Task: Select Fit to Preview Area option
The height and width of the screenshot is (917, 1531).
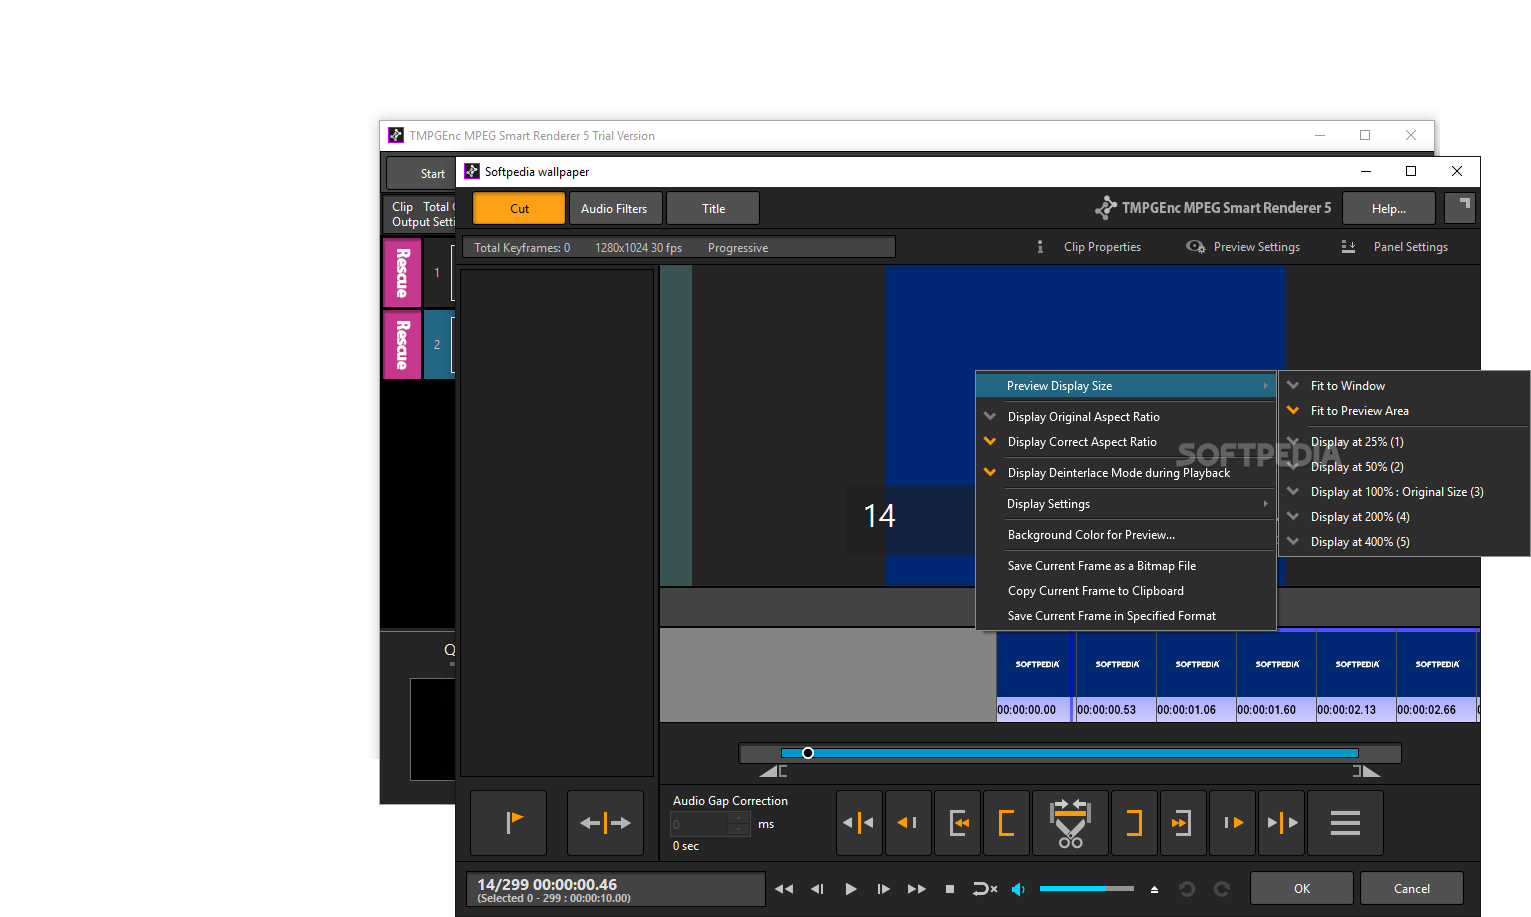Action: (x=1405, y=411)
